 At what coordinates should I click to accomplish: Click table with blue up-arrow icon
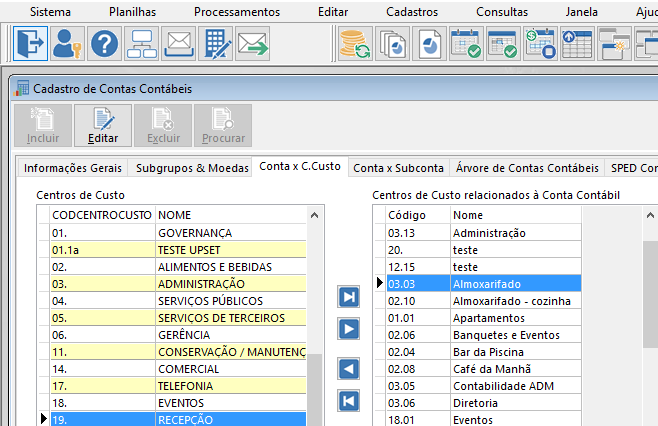coord(577,43)
